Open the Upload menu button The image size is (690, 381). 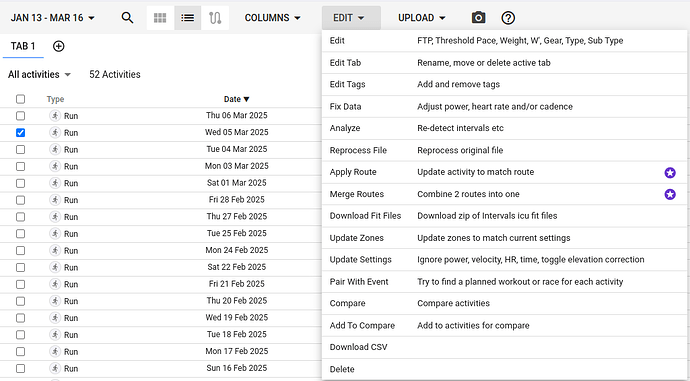click(422, 18)
